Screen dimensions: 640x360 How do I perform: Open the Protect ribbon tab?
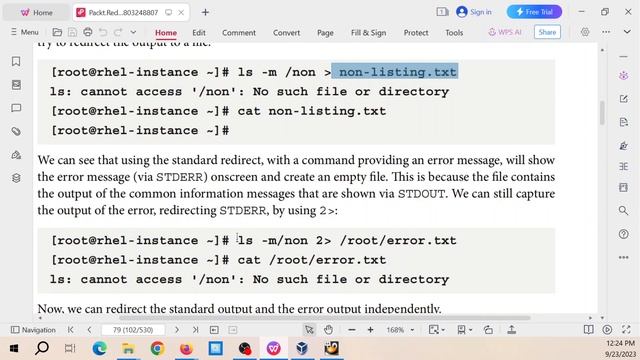click(x=416, y=33)
